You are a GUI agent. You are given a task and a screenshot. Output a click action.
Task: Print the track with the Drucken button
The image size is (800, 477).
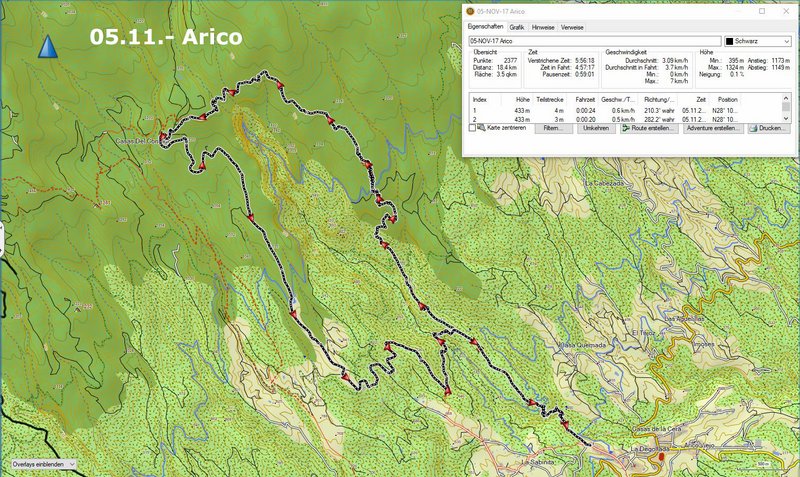point(768,129)
